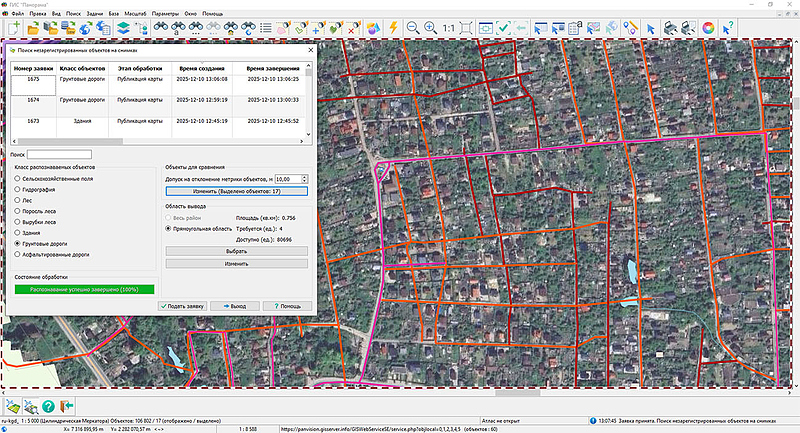Image resolution: width=800 pixels, height=433 pixels.
Task: Click the cursor with question mark icon
Action: tap(729, 28)
